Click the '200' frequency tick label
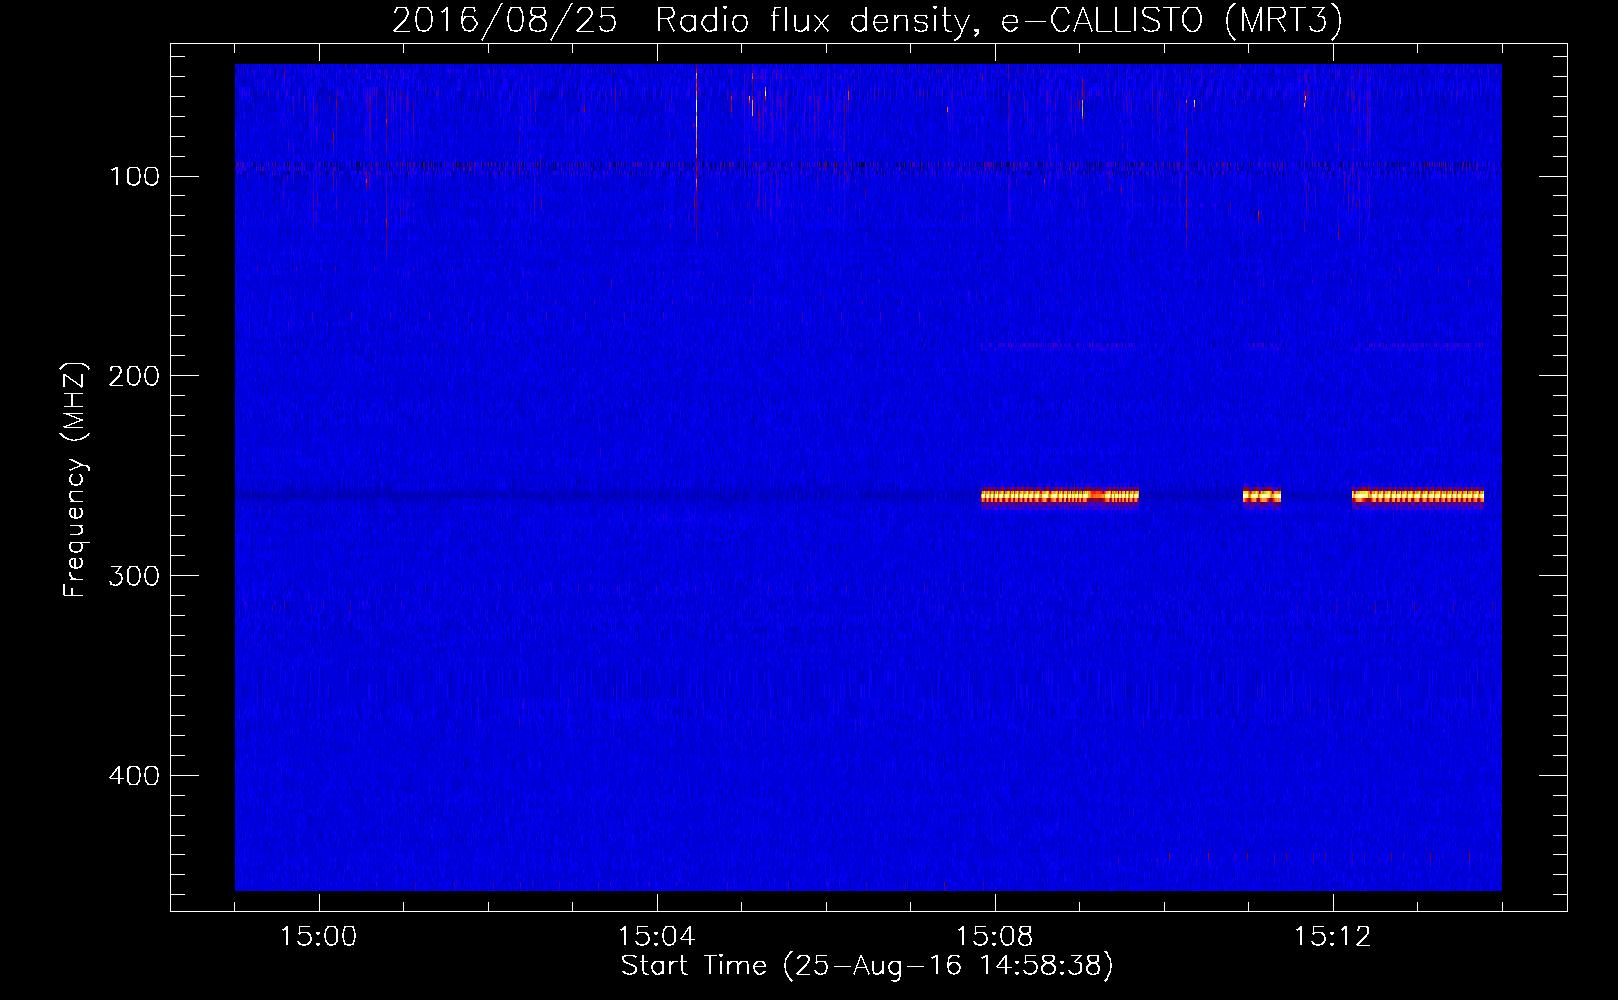This screenshot has height=1000, width=1618. point(134,376)
